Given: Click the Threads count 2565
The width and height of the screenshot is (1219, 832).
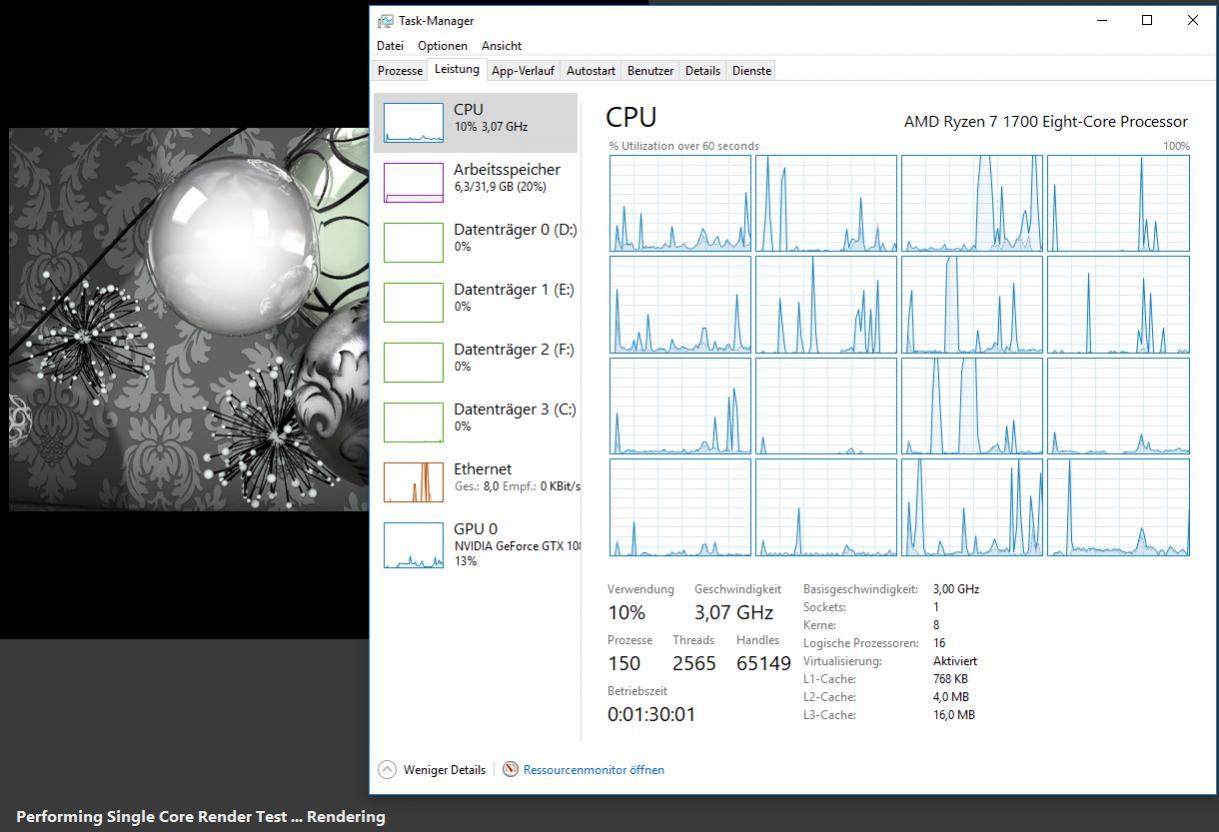Looking at the screenshot, I should 694,663.
